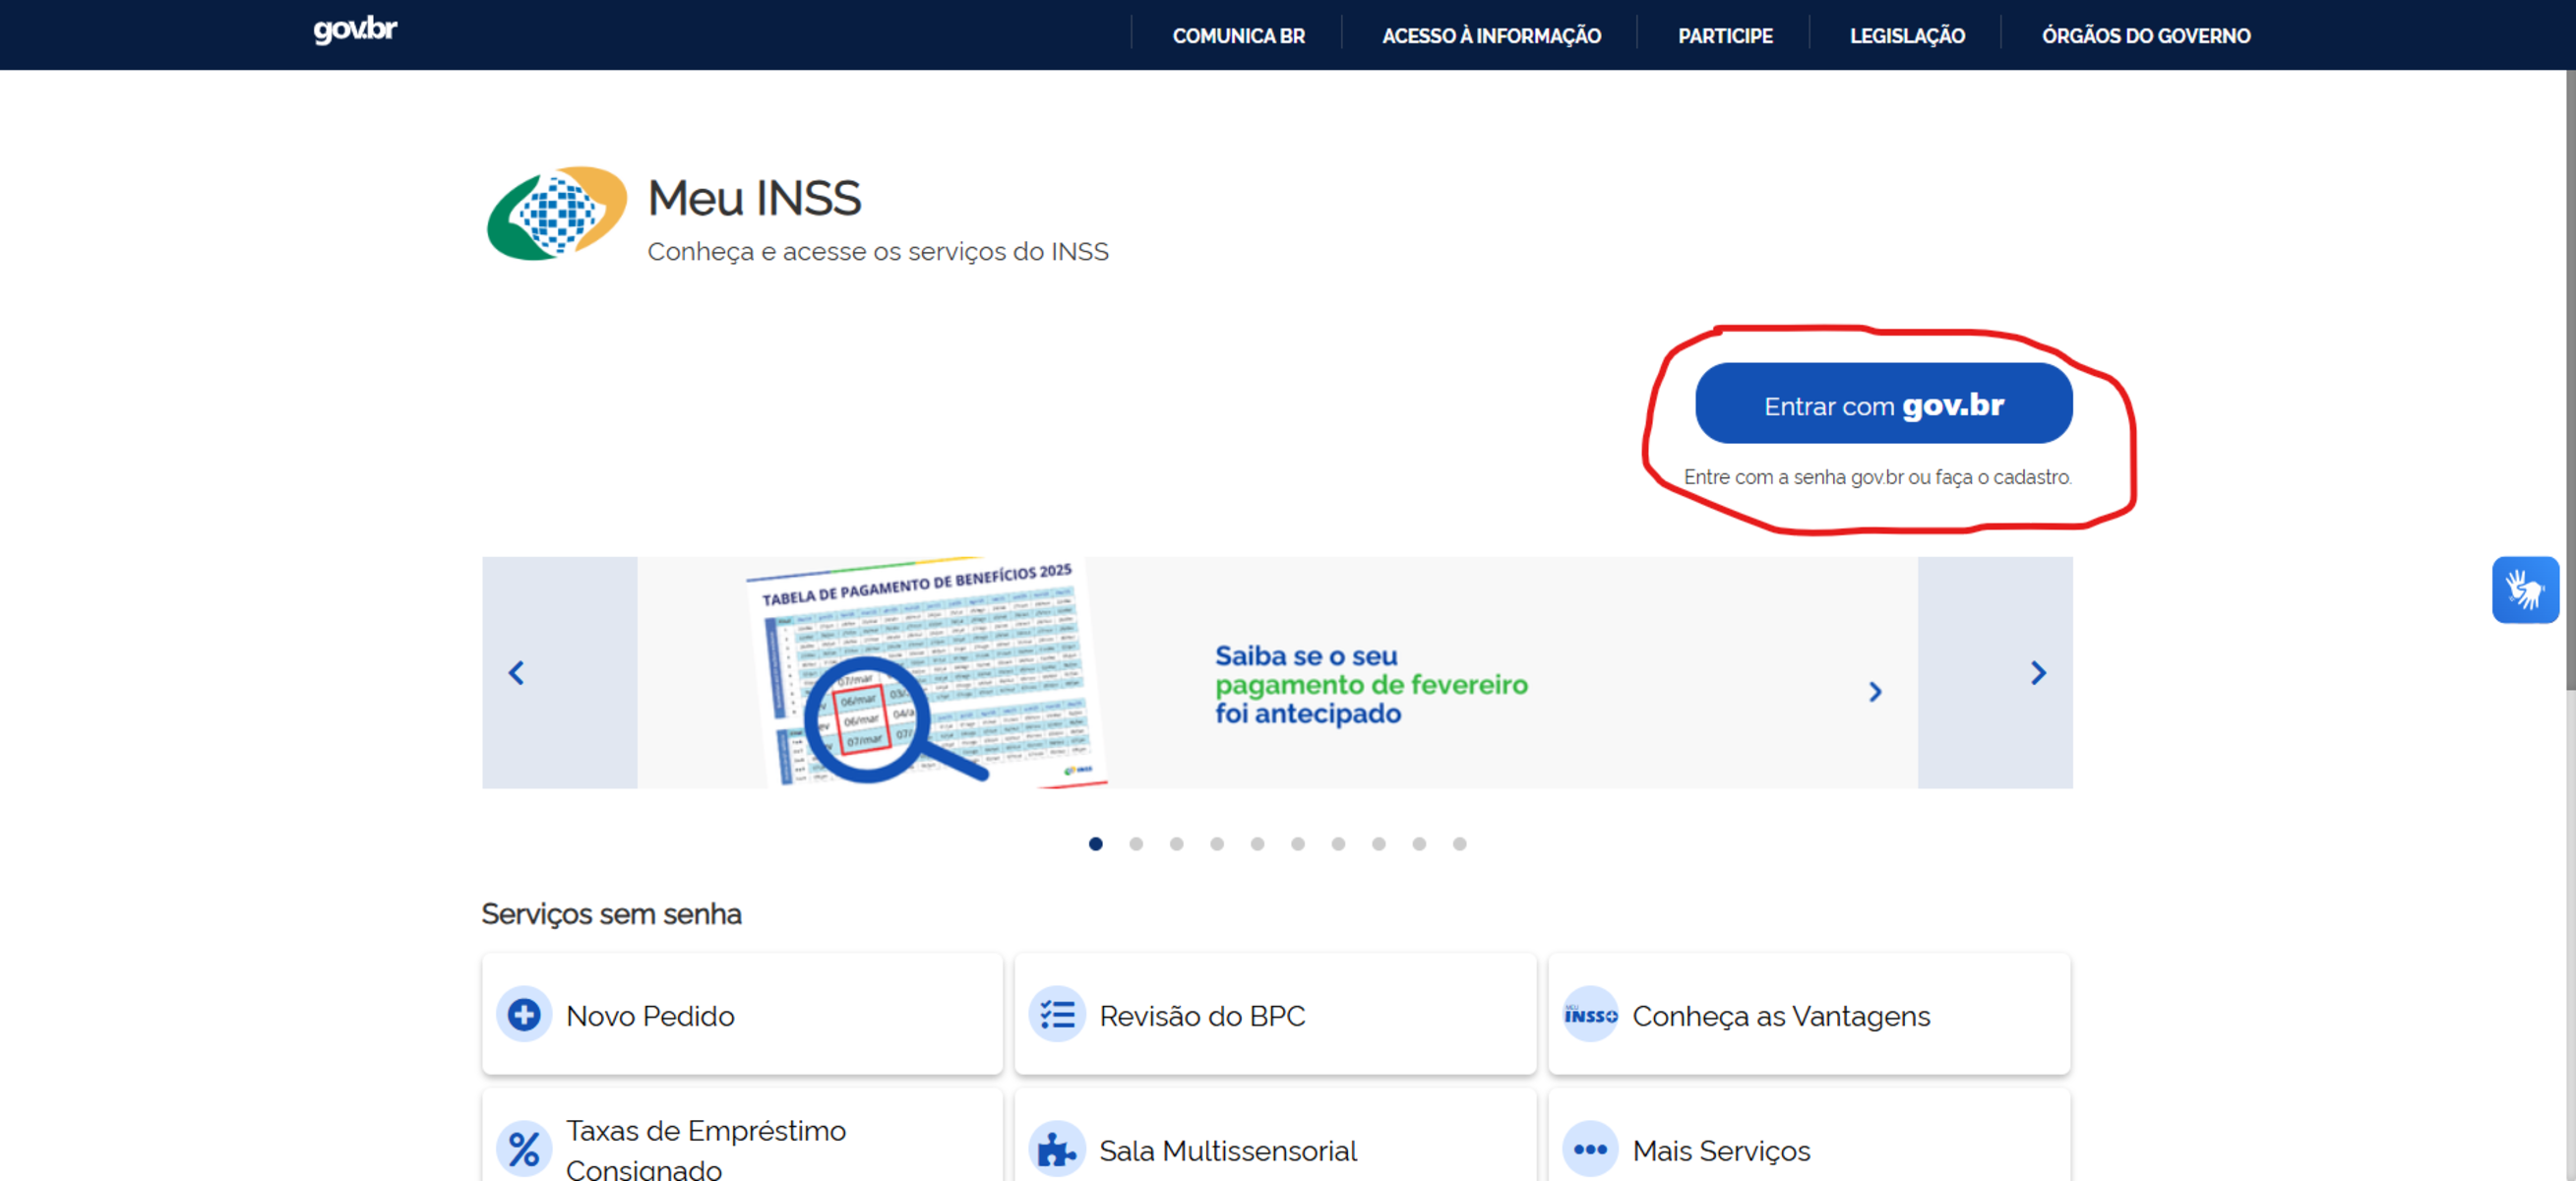Click 'Serviços sem senha' heading
Image resolution: width=2576 pixels, height=1181 pixels.
(611, 915)
